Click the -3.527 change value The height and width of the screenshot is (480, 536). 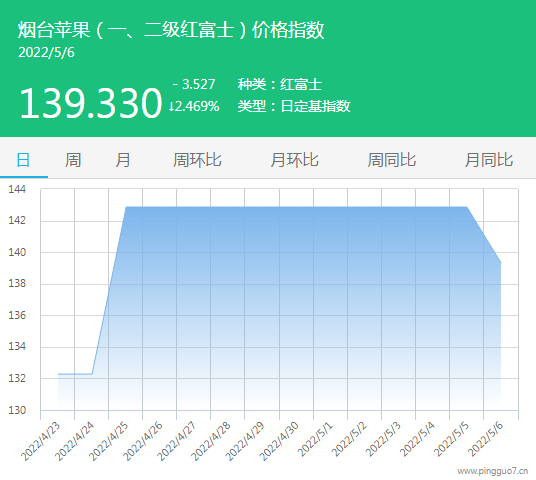coord(194,84)
